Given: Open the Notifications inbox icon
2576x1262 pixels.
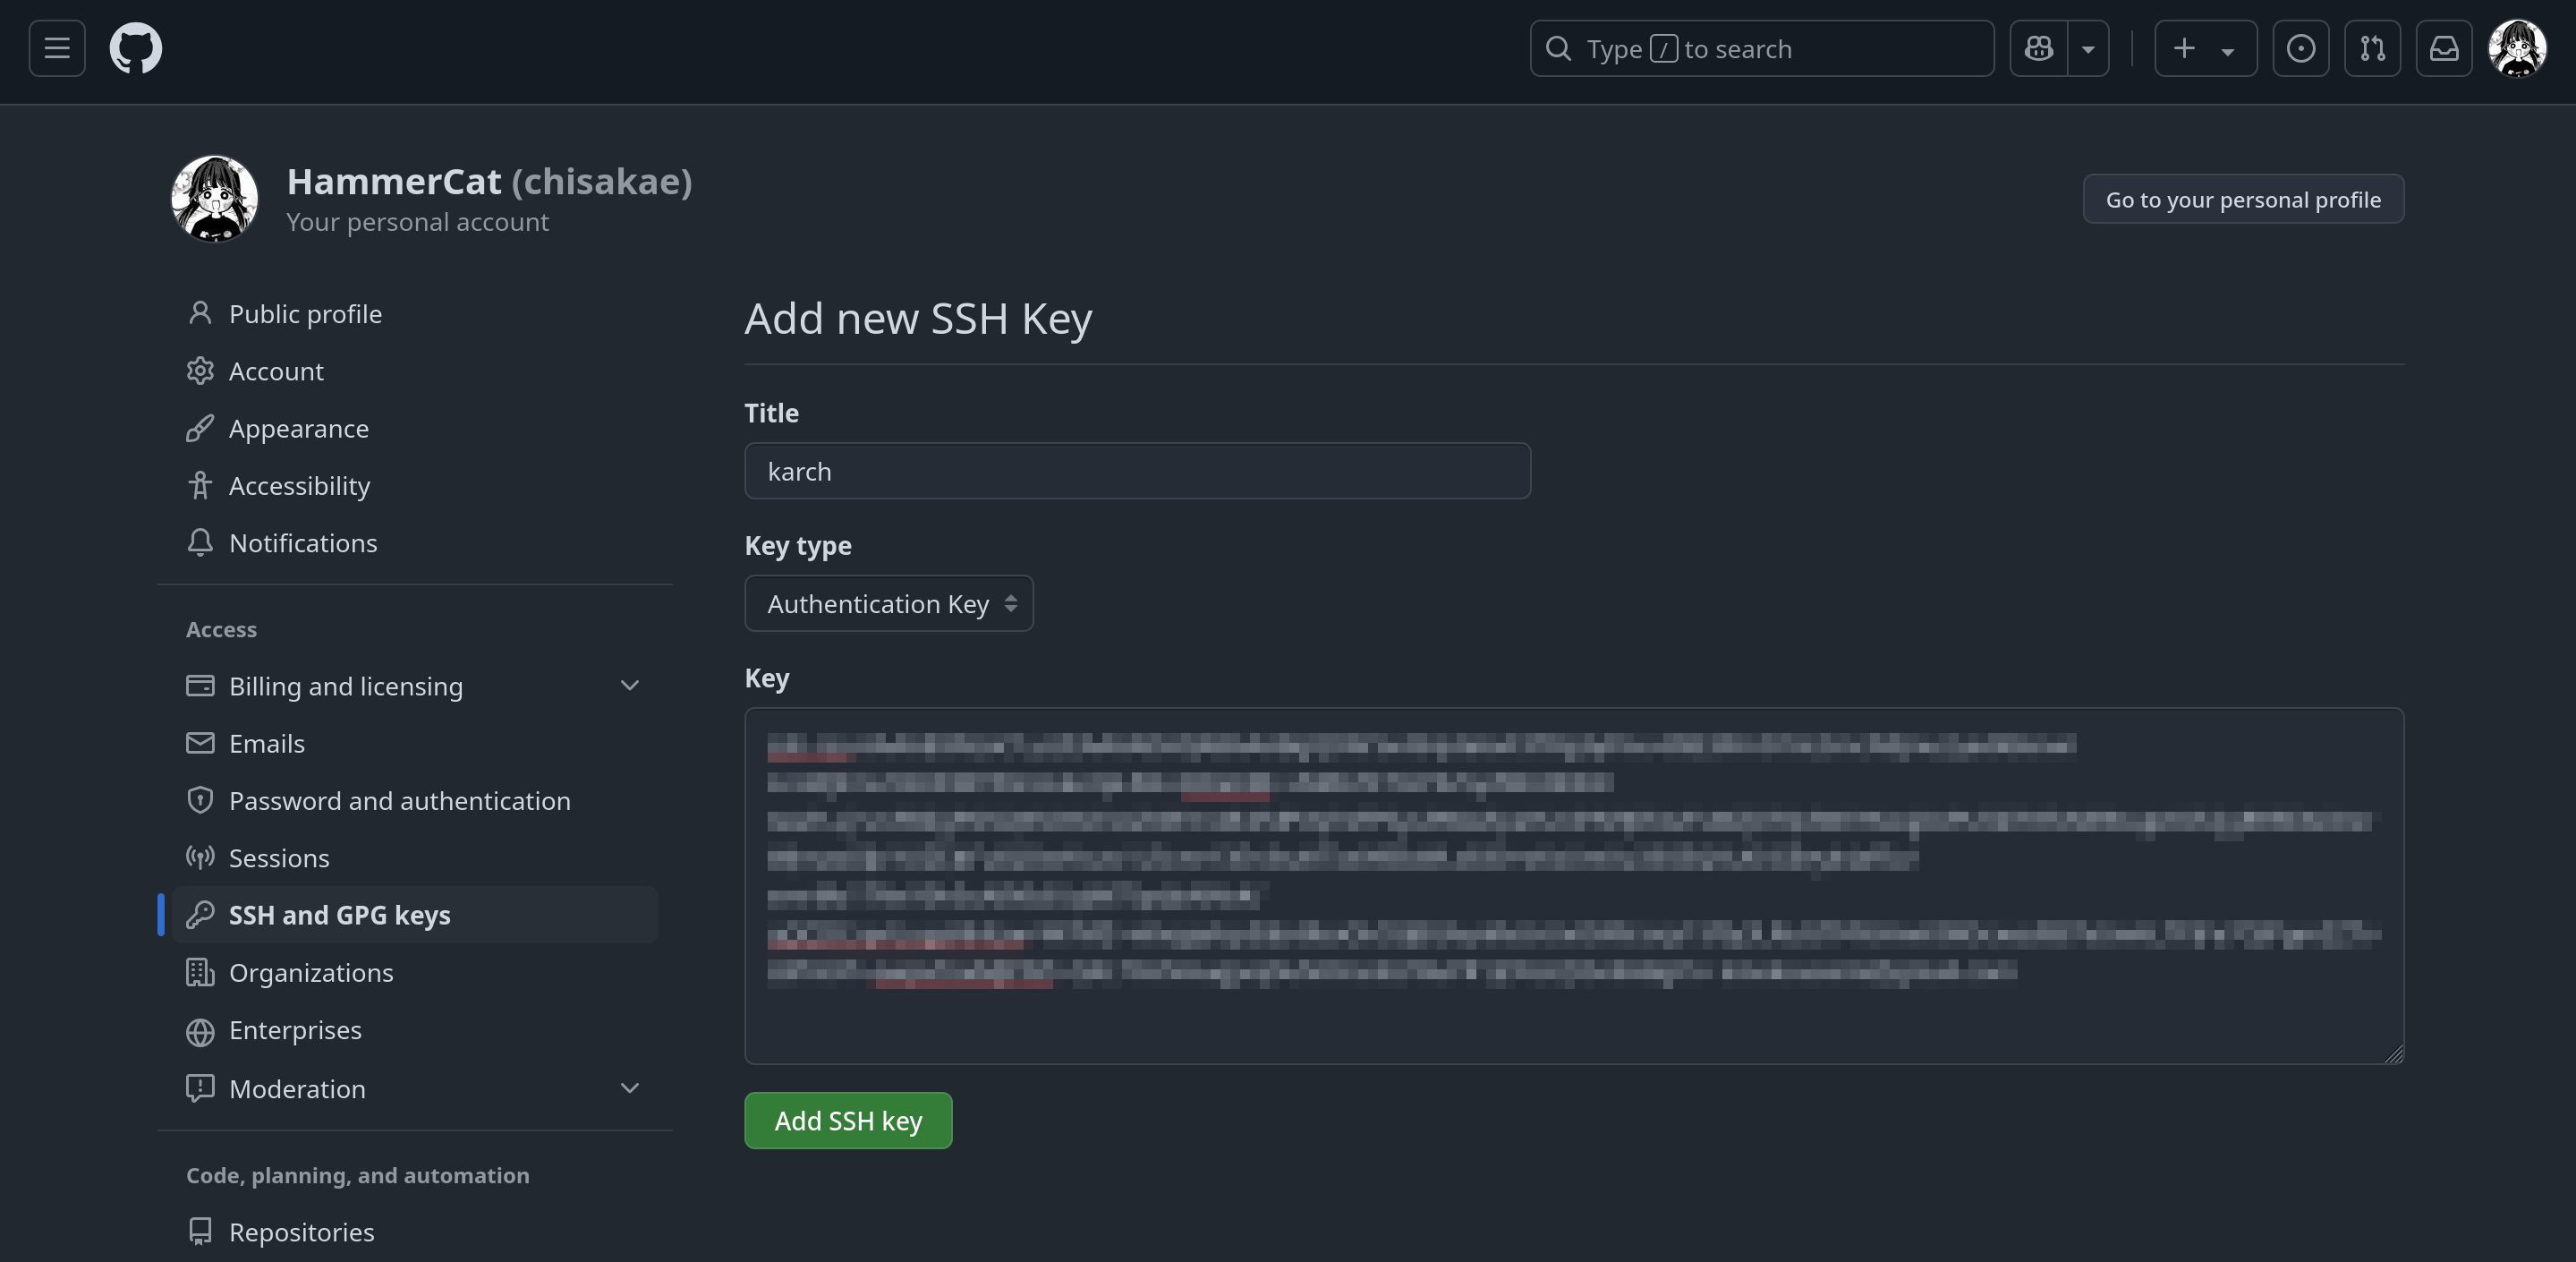Looking at the screenshot, I should click(2444, 48).
